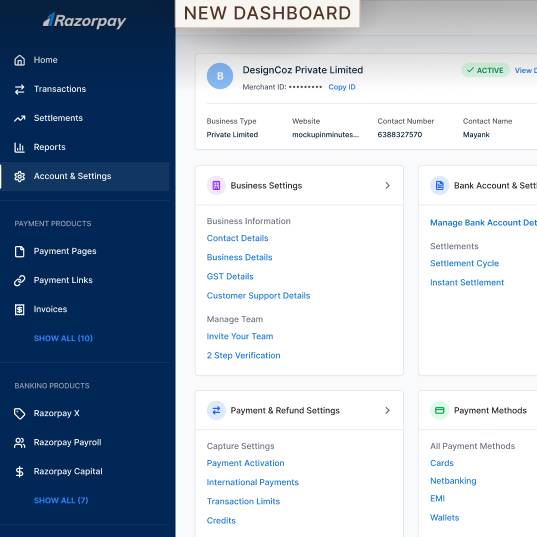Click the Payment Pages document icon
Screen dimensions: 537x537
tap(20, 251)
